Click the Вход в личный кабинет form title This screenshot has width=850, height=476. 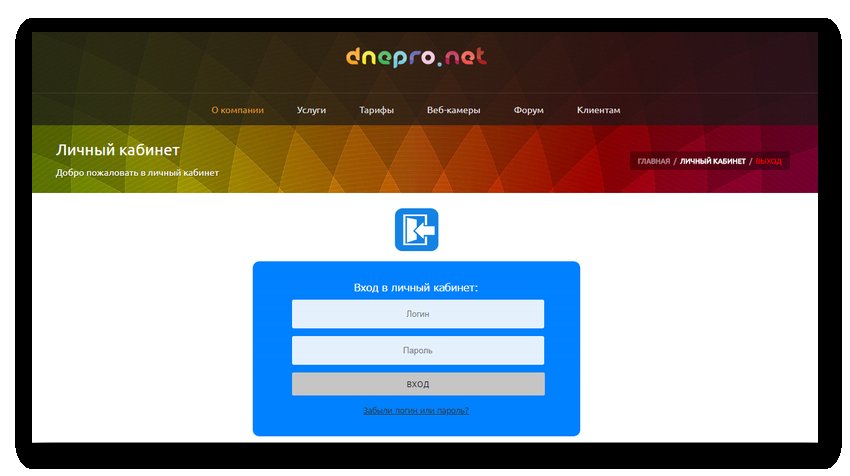[416, 288]
